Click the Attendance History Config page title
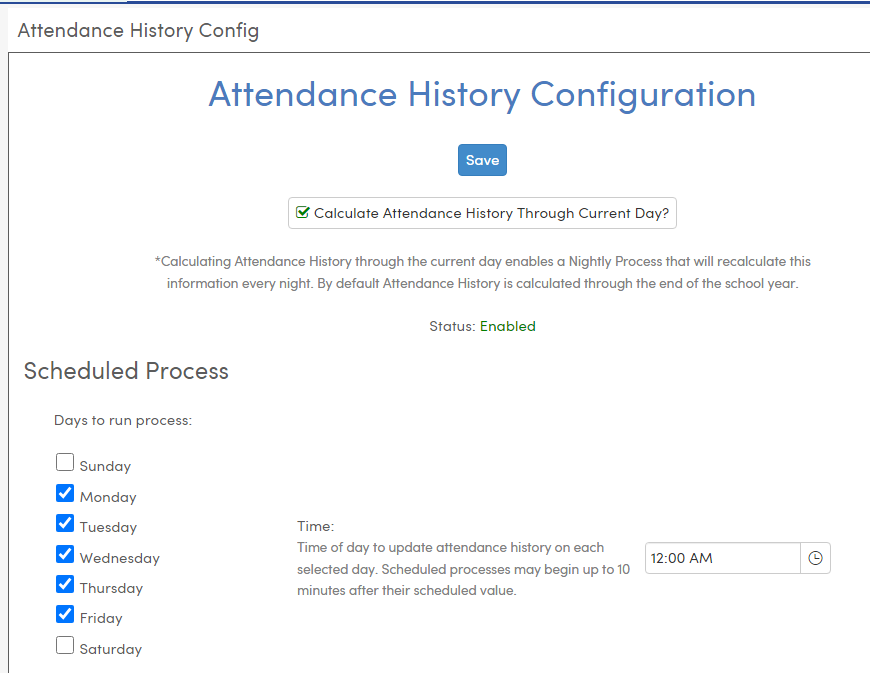The image size is (870, 673). click(x=138, y=31)
